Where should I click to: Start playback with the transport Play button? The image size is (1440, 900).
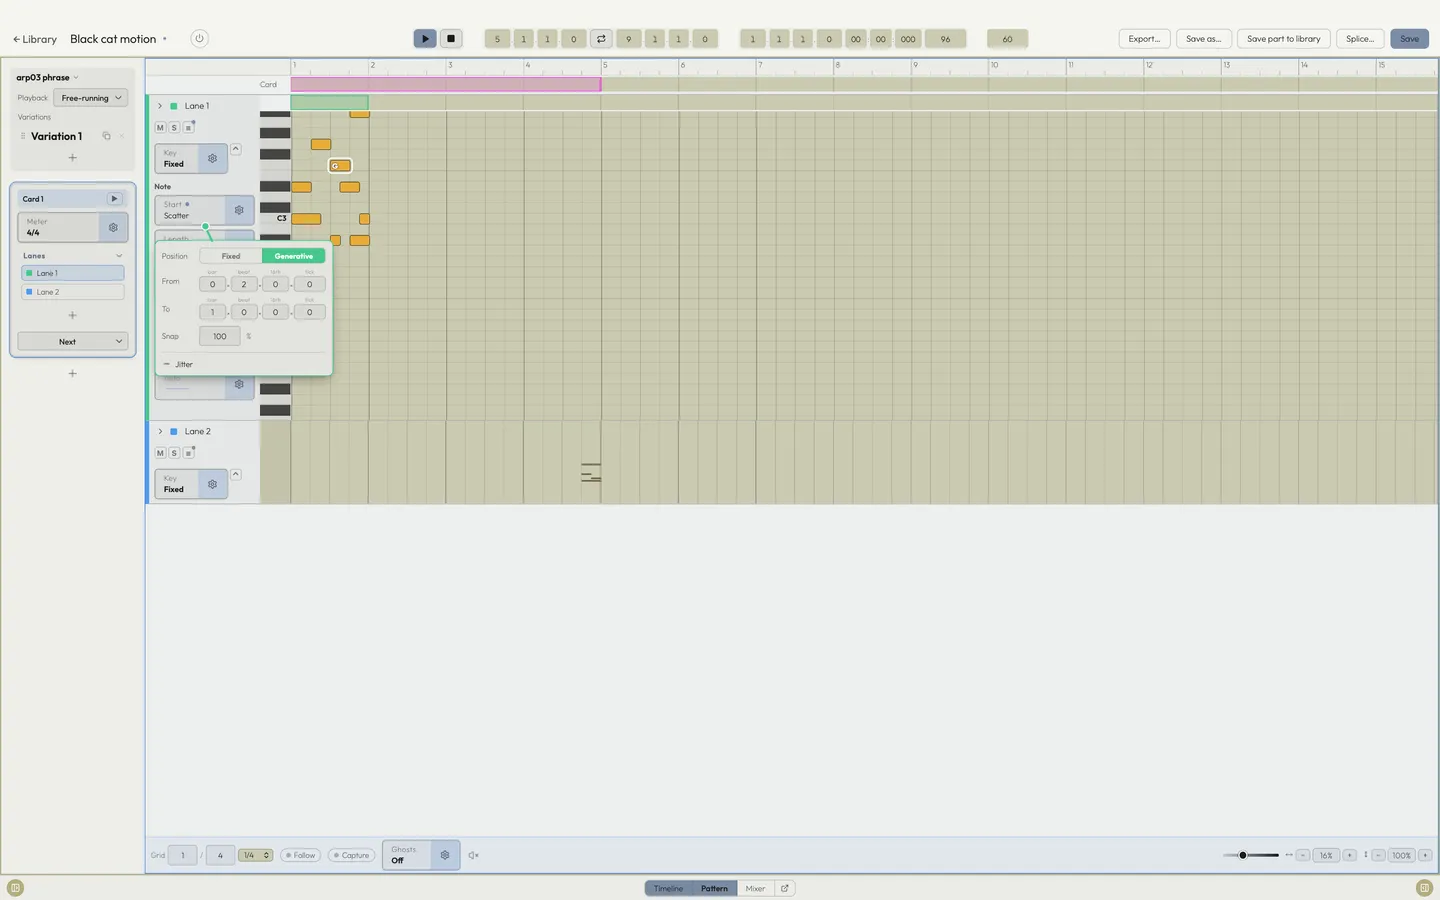(425, 39)
